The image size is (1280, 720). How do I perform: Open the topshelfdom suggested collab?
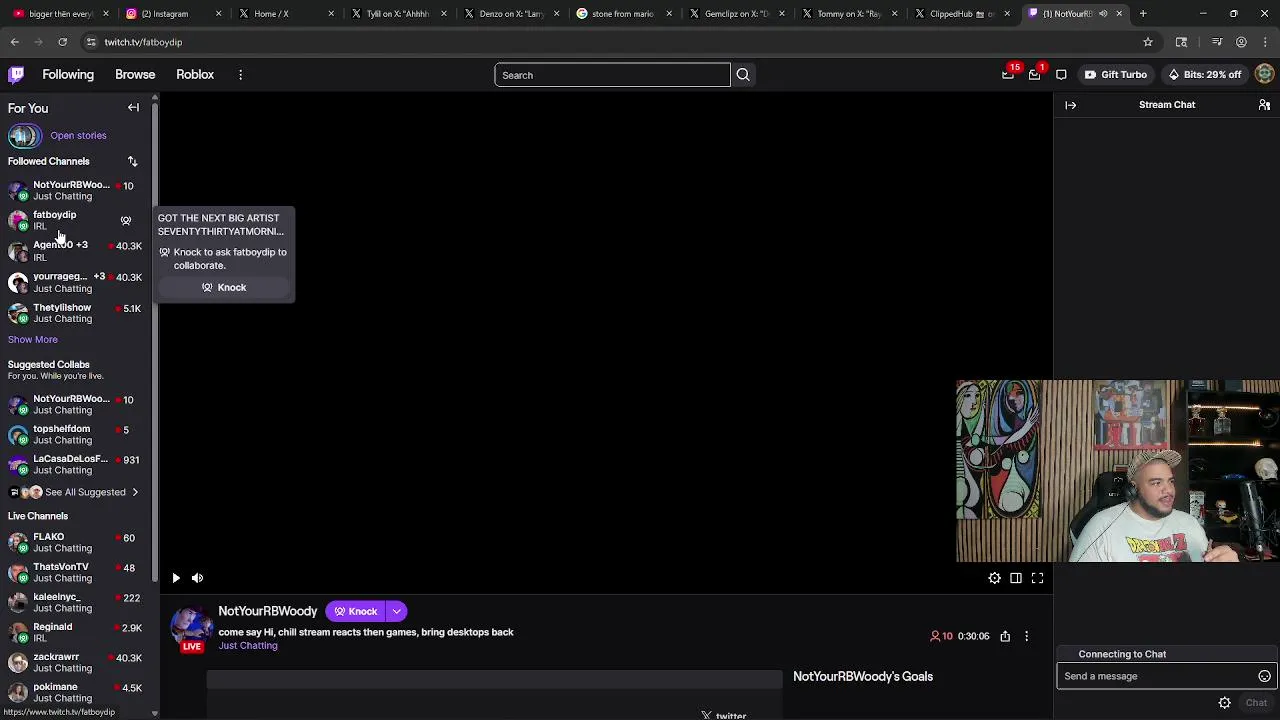[75, 434]
